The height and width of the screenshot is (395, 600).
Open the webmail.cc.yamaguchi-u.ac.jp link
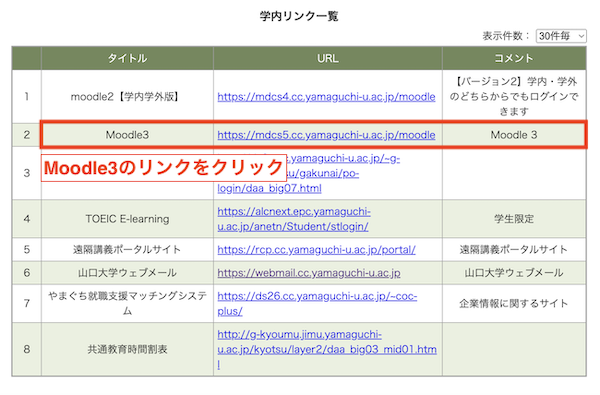(309, 273)
